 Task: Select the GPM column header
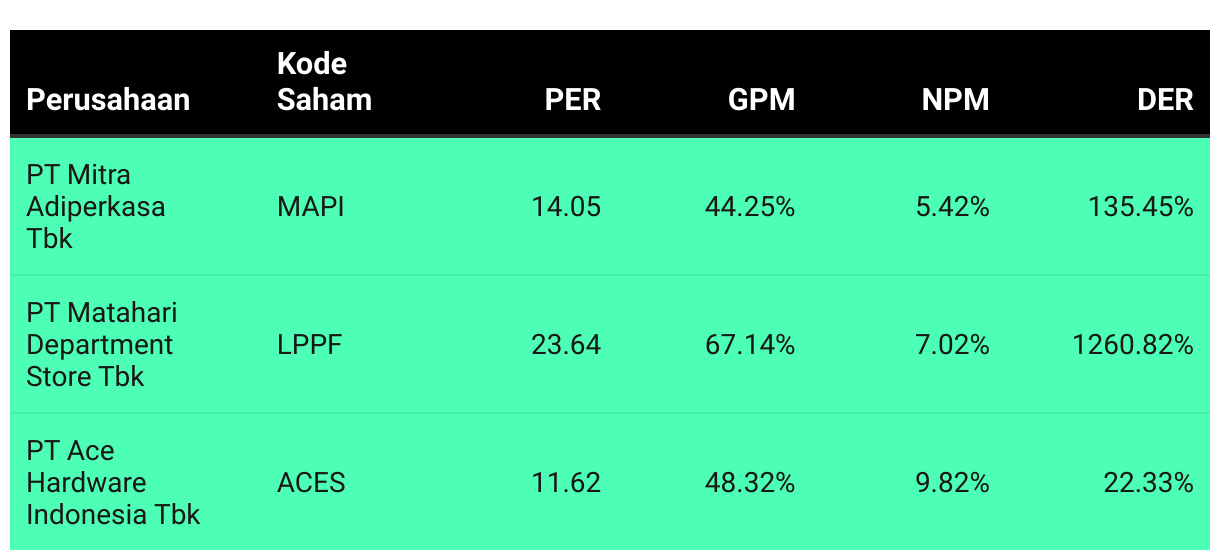[x=762, y=100]
